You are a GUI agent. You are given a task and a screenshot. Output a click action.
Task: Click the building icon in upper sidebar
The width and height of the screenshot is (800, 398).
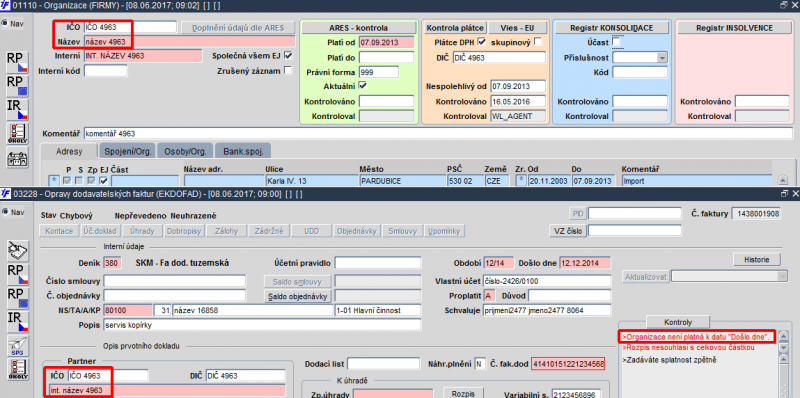pyautogui.click(x=17, y=159)
